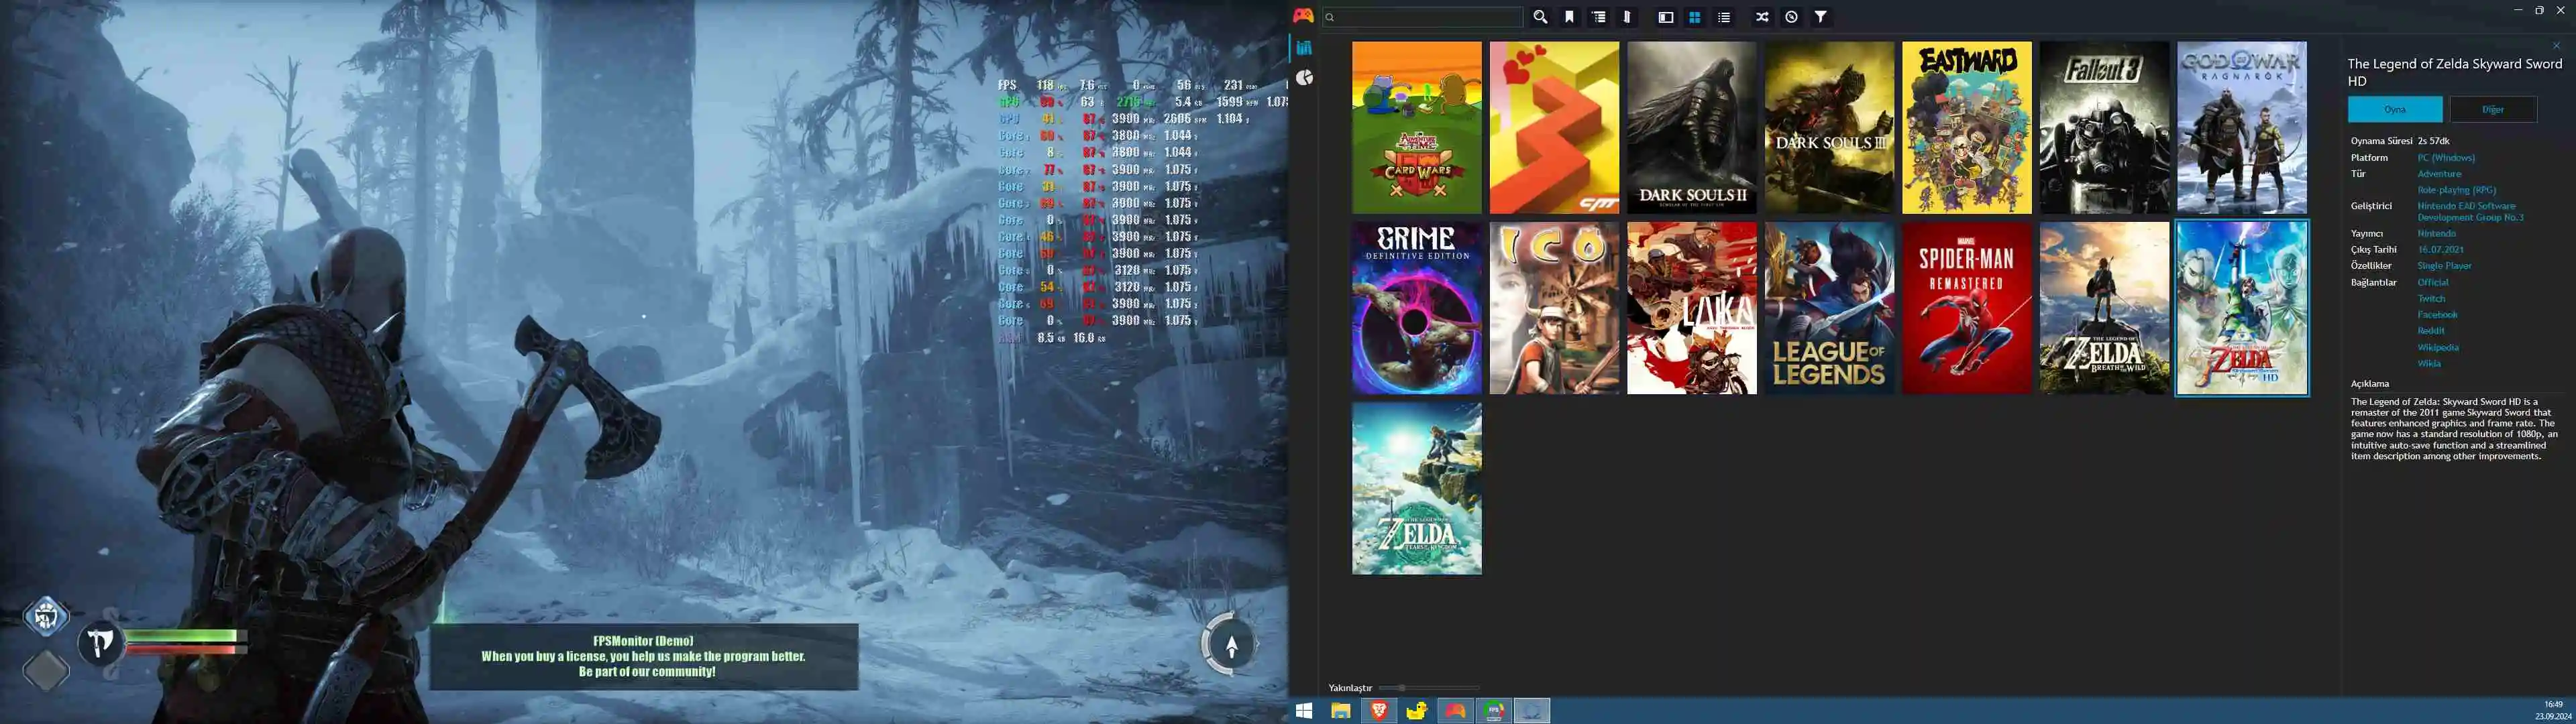
Task: Filter by the Adventure genre link
Action: (2439, 174)
